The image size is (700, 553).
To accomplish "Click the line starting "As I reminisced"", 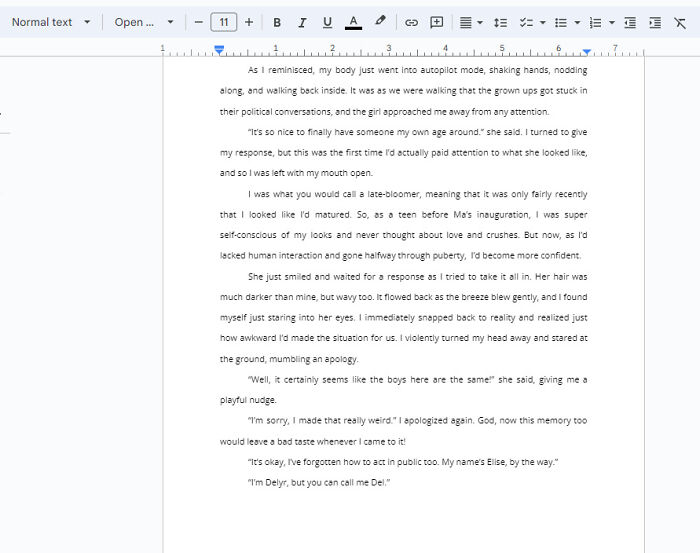I will [417, 70].
